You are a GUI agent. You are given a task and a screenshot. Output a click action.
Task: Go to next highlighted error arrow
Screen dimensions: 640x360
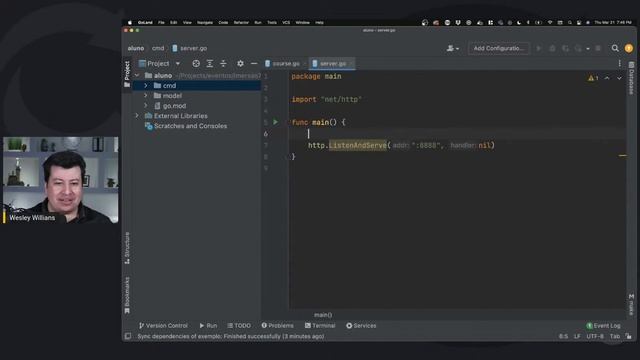pos(619,78)
